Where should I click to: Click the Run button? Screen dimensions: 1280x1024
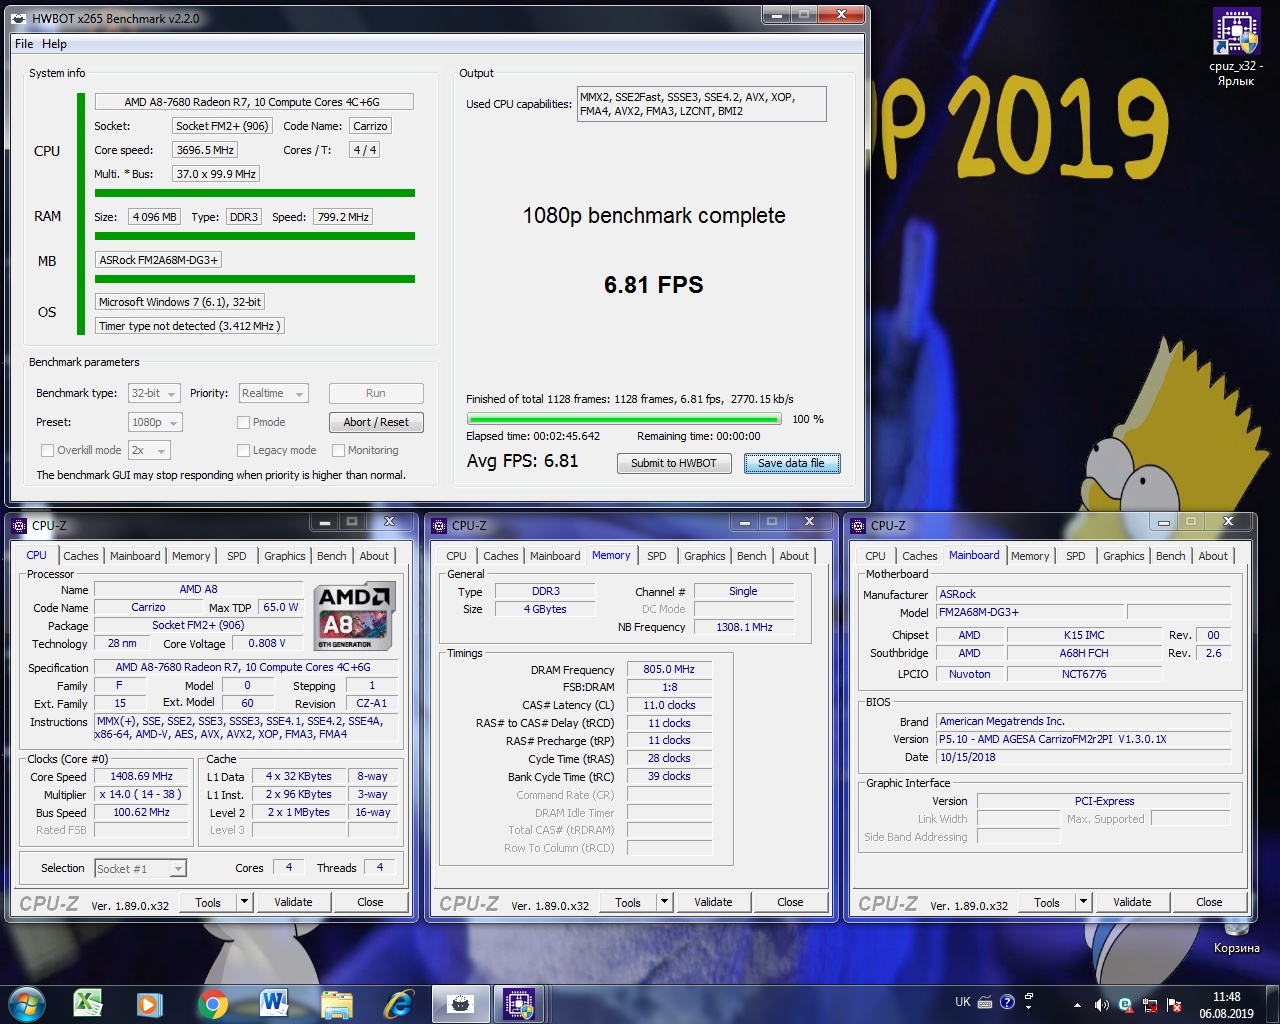coord(376,393)
